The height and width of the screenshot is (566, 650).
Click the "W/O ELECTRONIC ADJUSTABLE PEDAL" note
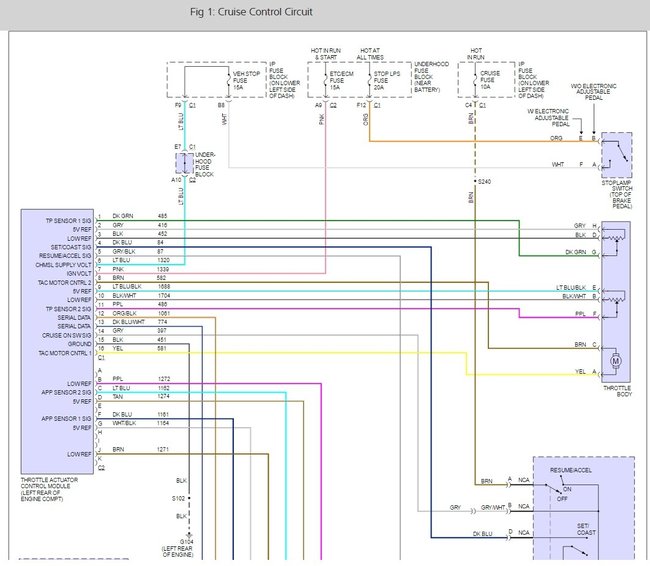coord(593,92)
